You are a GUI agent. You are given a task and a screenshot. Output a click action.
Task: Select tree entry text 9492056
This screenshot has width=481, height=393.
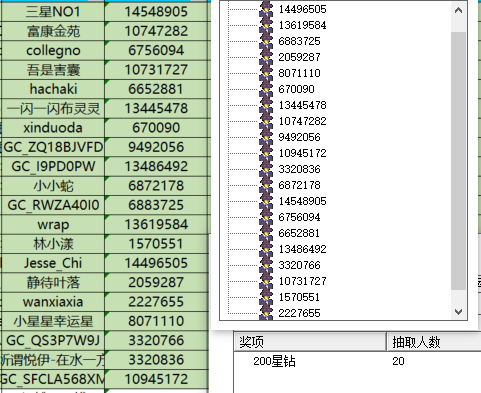click(x=299, y=137)
